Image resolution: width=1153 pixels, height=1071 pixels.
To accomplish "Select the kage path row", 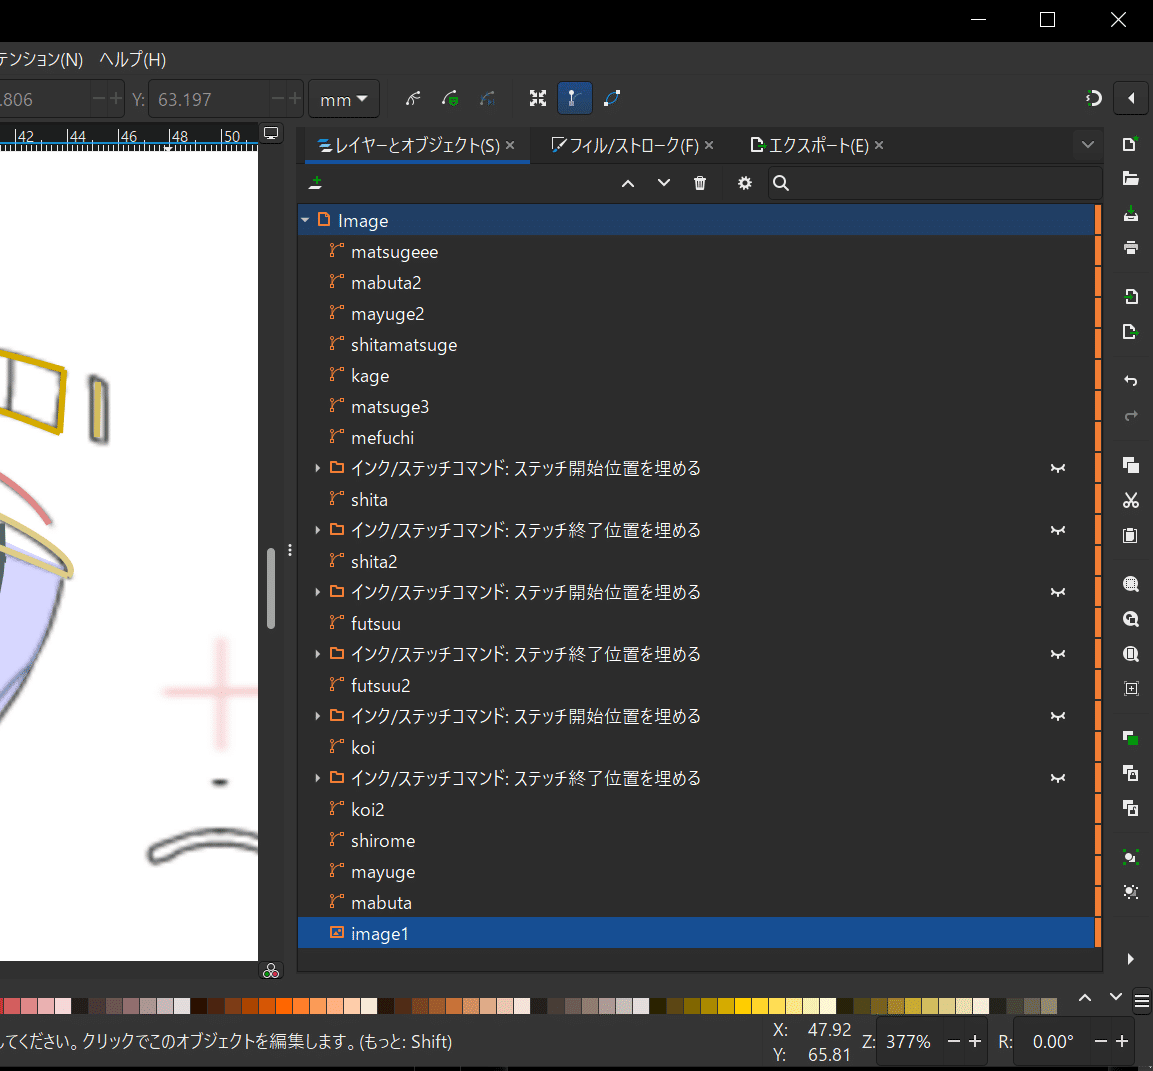I will [x=696, y=376].
